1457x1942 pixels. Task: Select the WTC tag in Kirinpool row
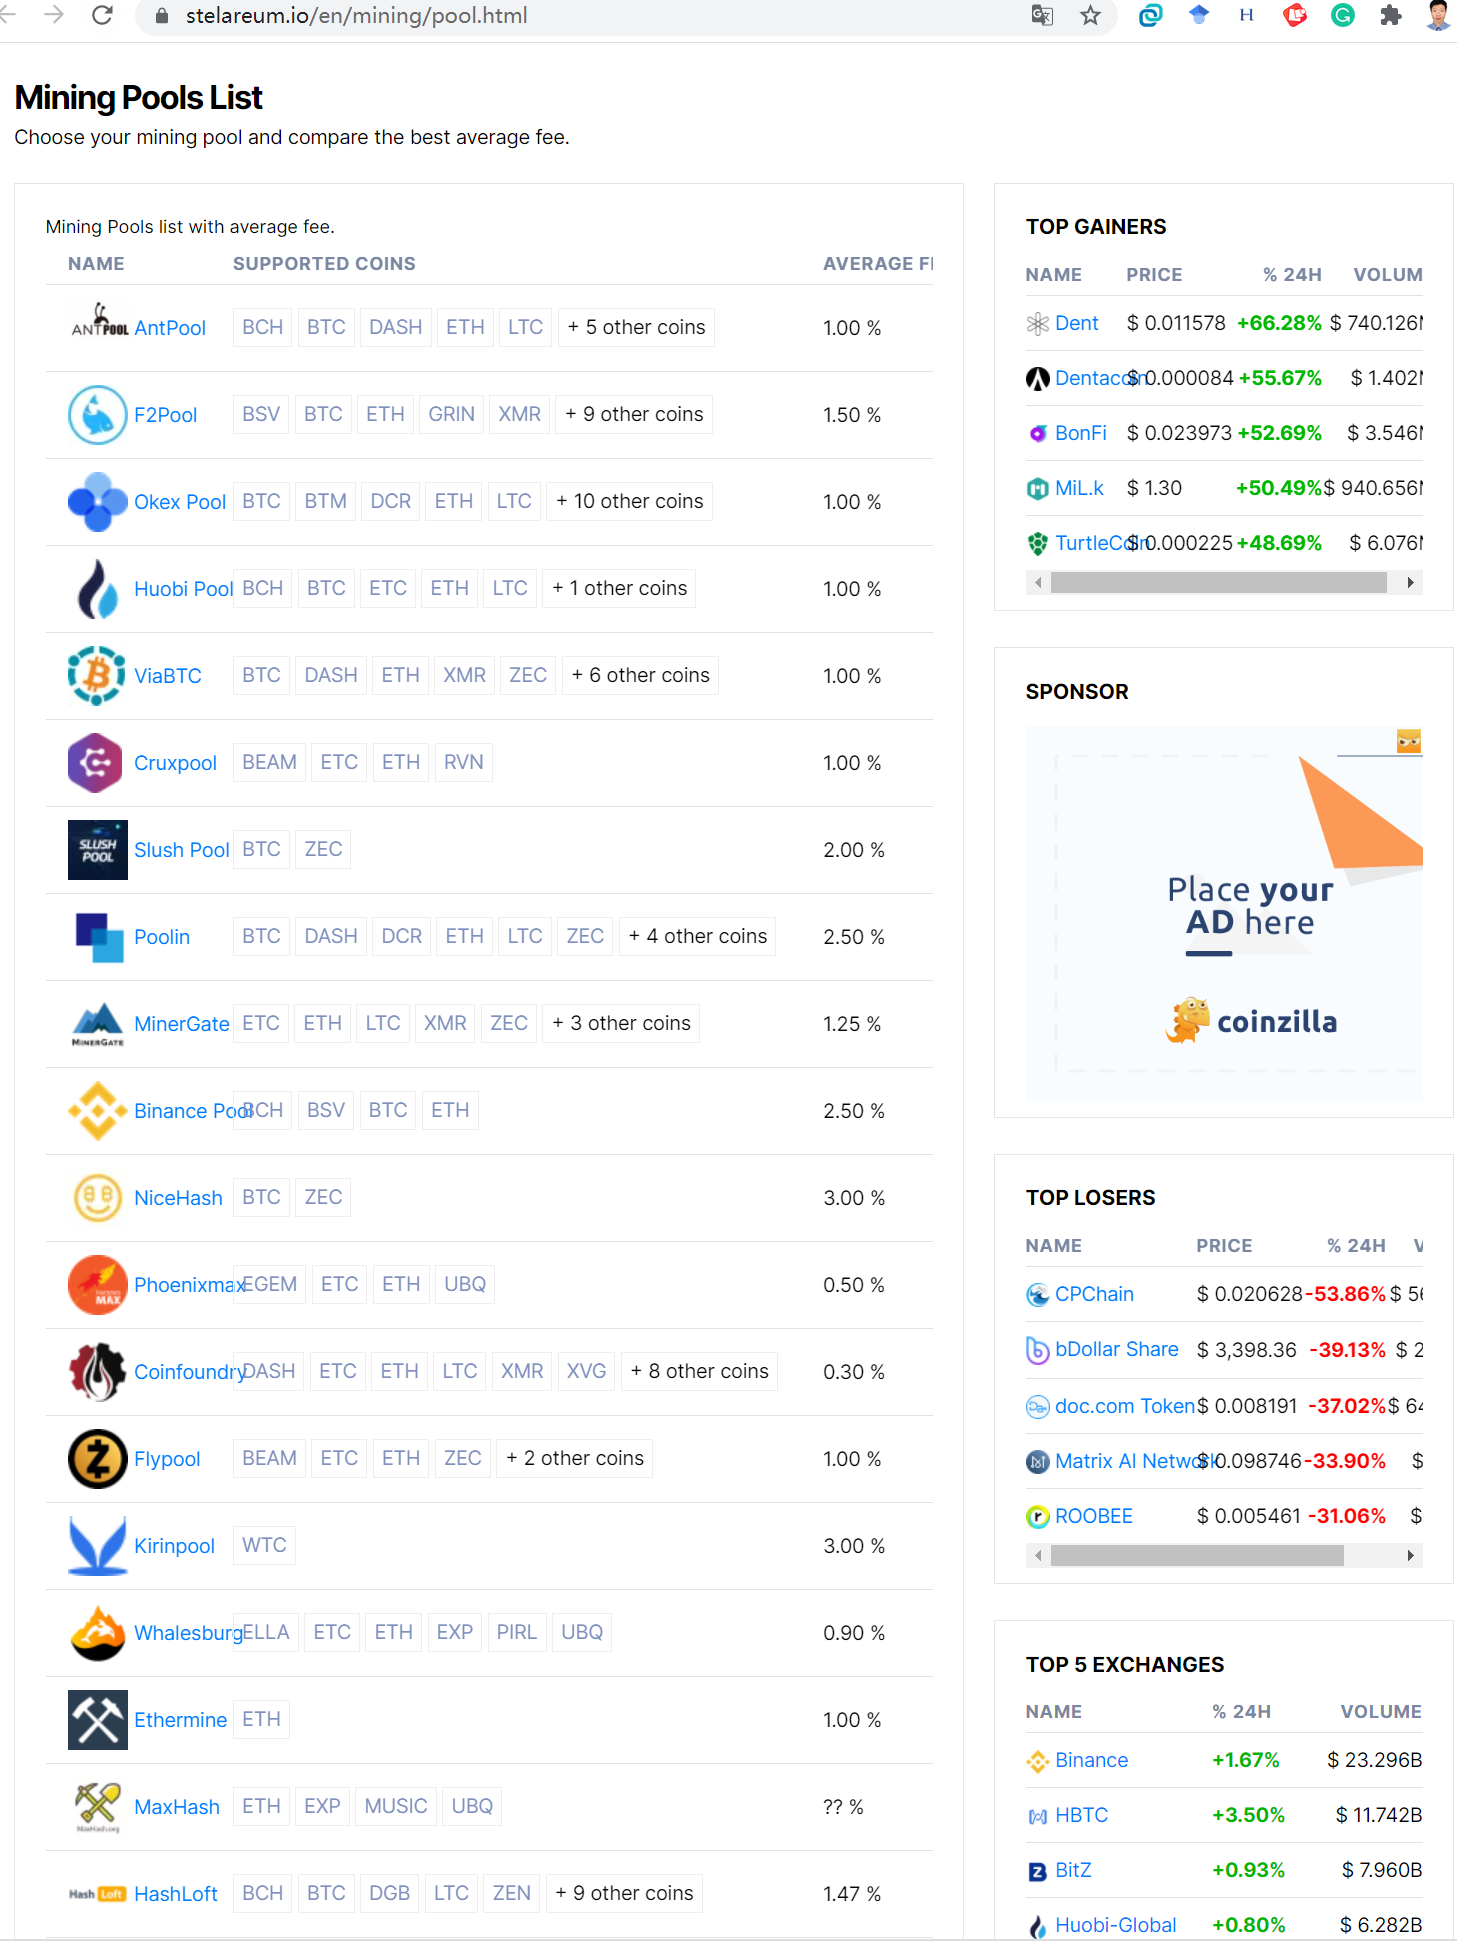[265, 1546]
